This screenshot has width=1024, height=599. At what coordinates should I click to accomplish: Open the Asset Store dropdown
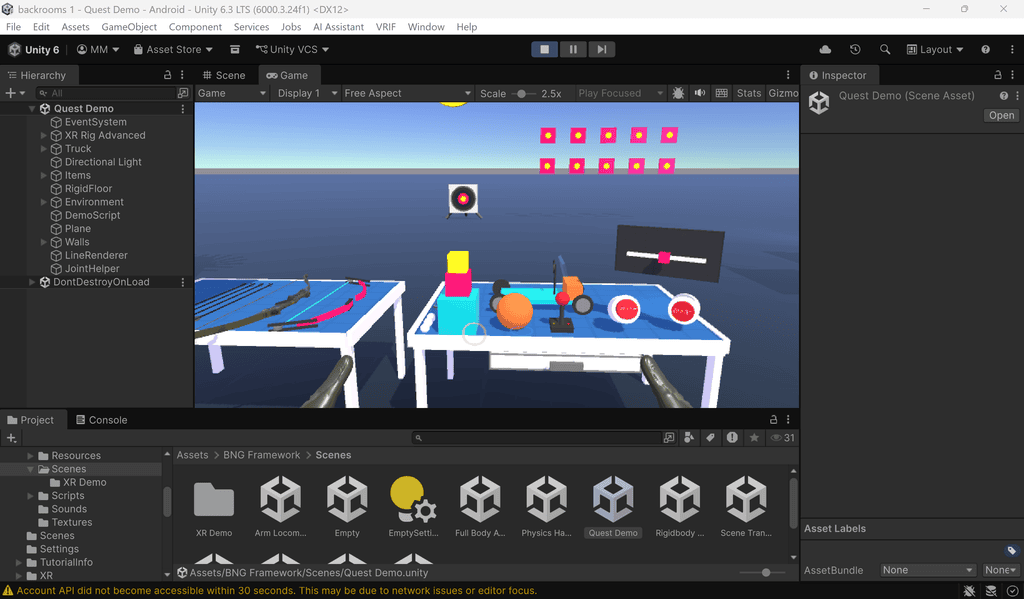[173, 50]
